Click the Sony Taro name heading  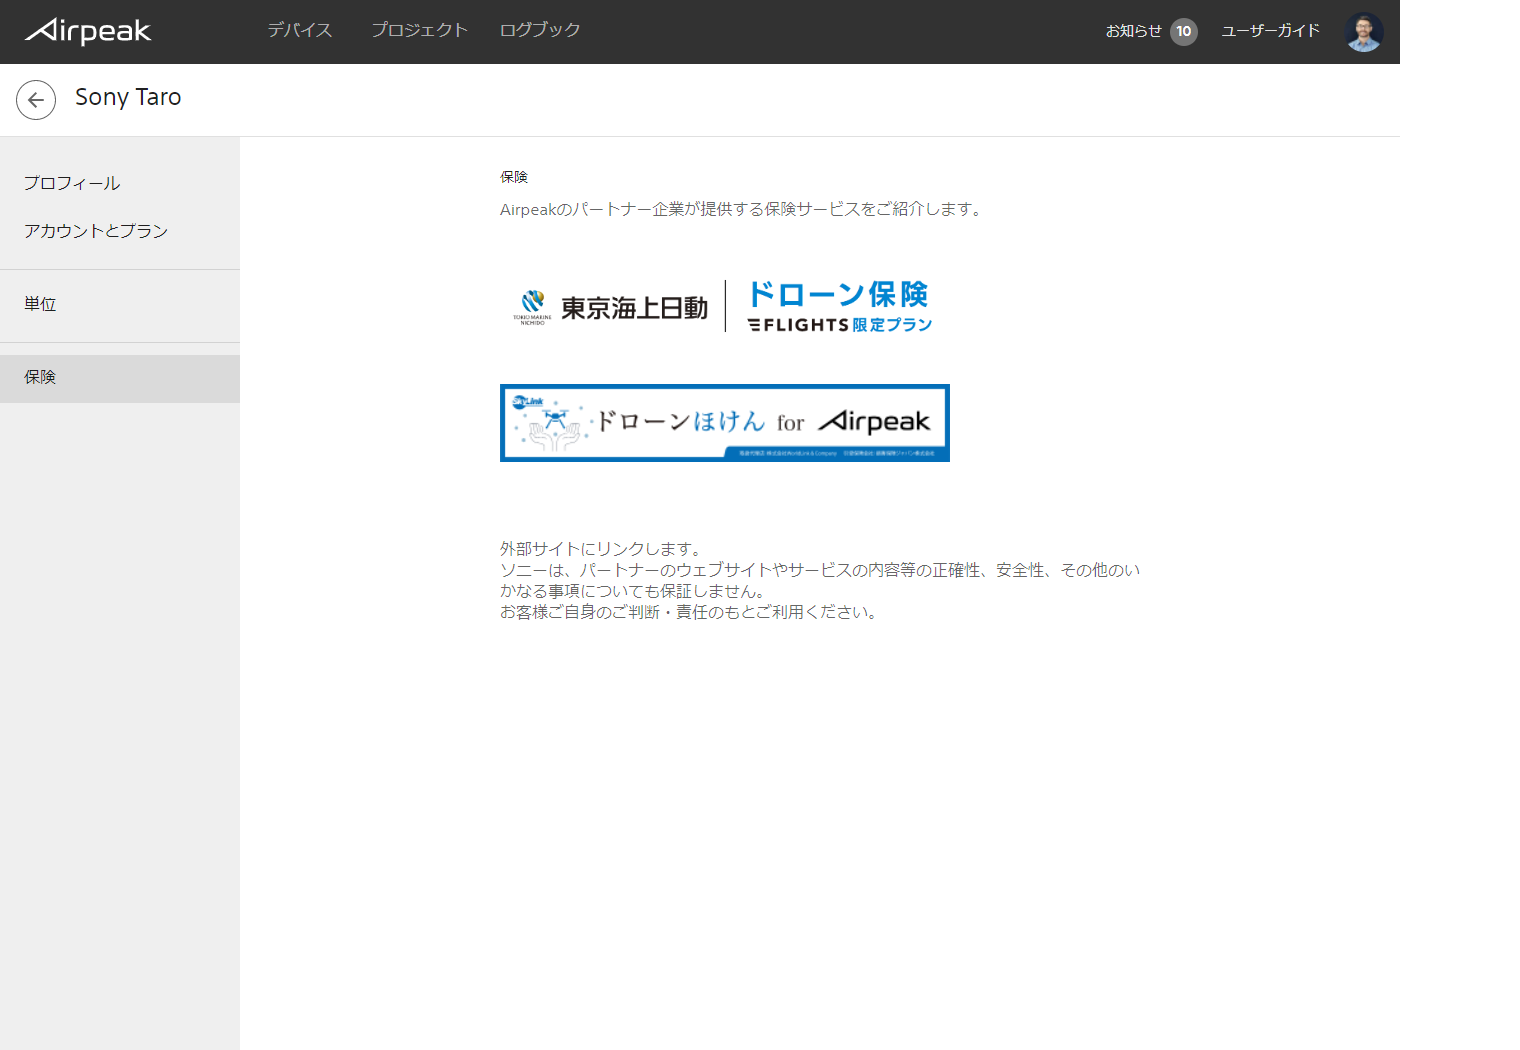pos(128,98)
